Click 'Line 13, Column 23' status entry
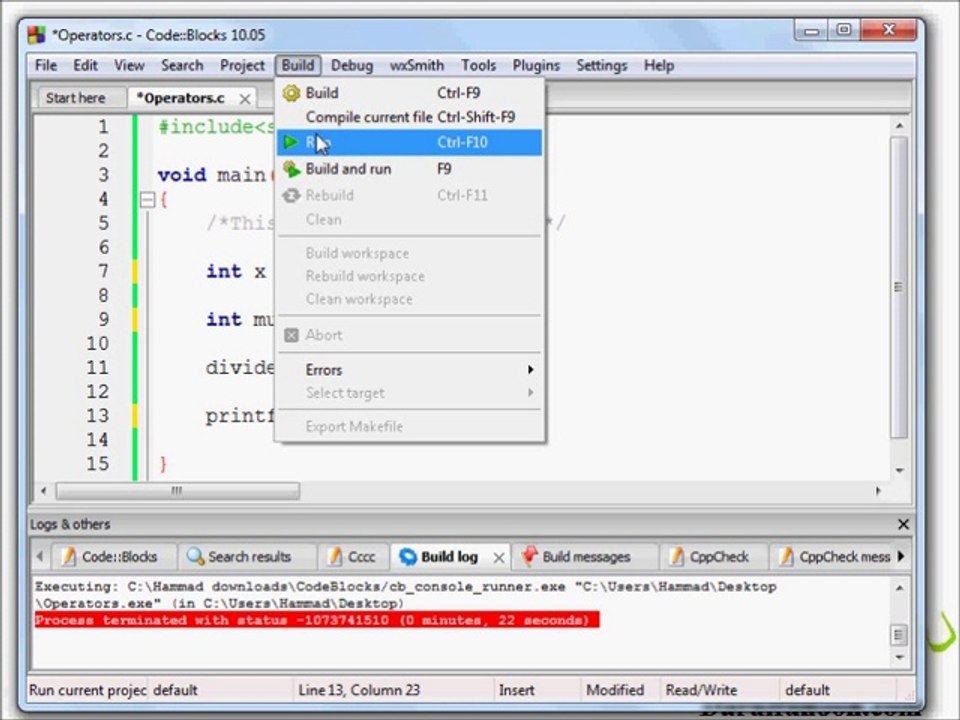This screenshot has height=720, width=960. click(x=359, y=690)
